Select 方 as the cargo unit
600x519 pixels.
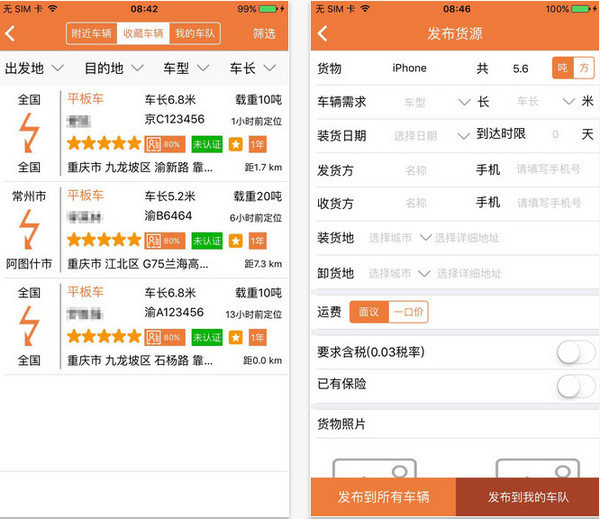coord(584,68)
